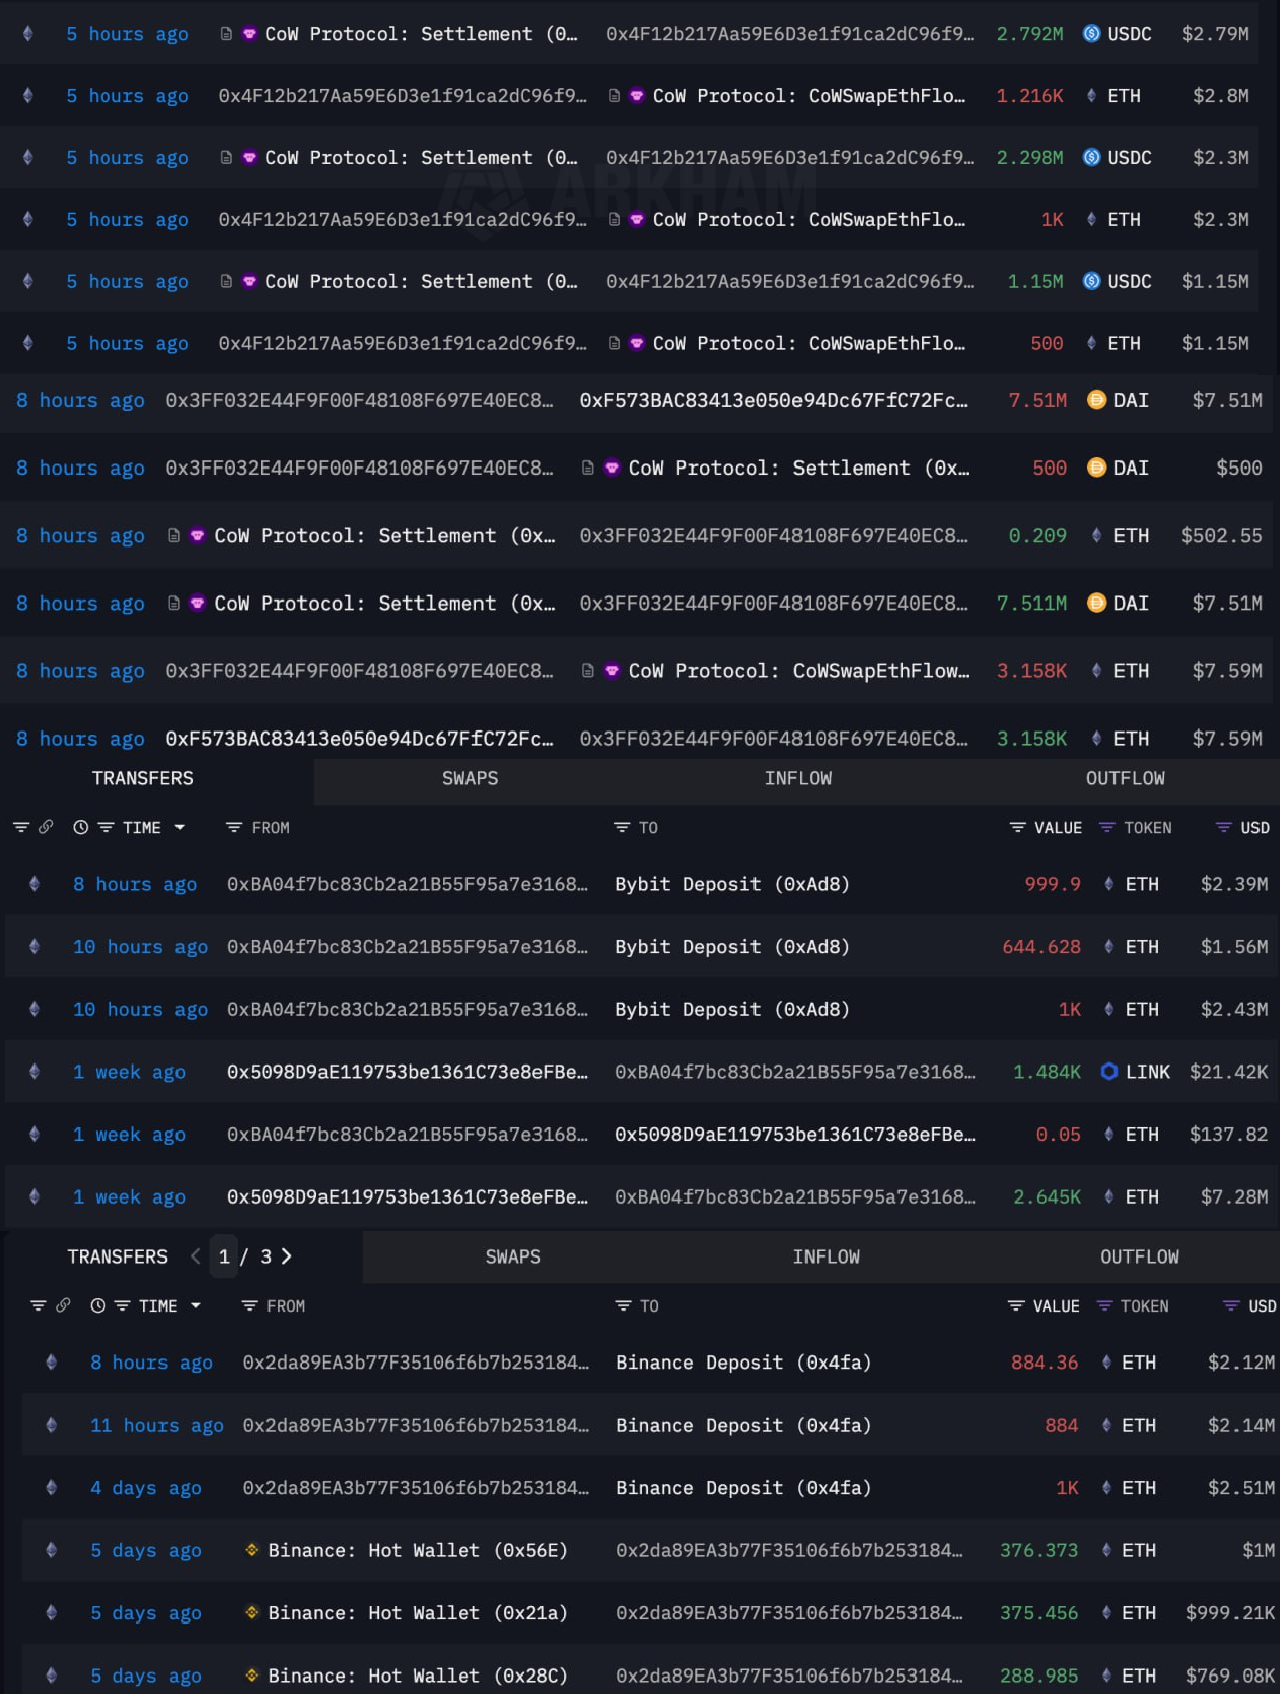Open sender 0x5098D9aE... in the 2.645K ETH row
1280x1694 pixels.
tap(407, 1197)
